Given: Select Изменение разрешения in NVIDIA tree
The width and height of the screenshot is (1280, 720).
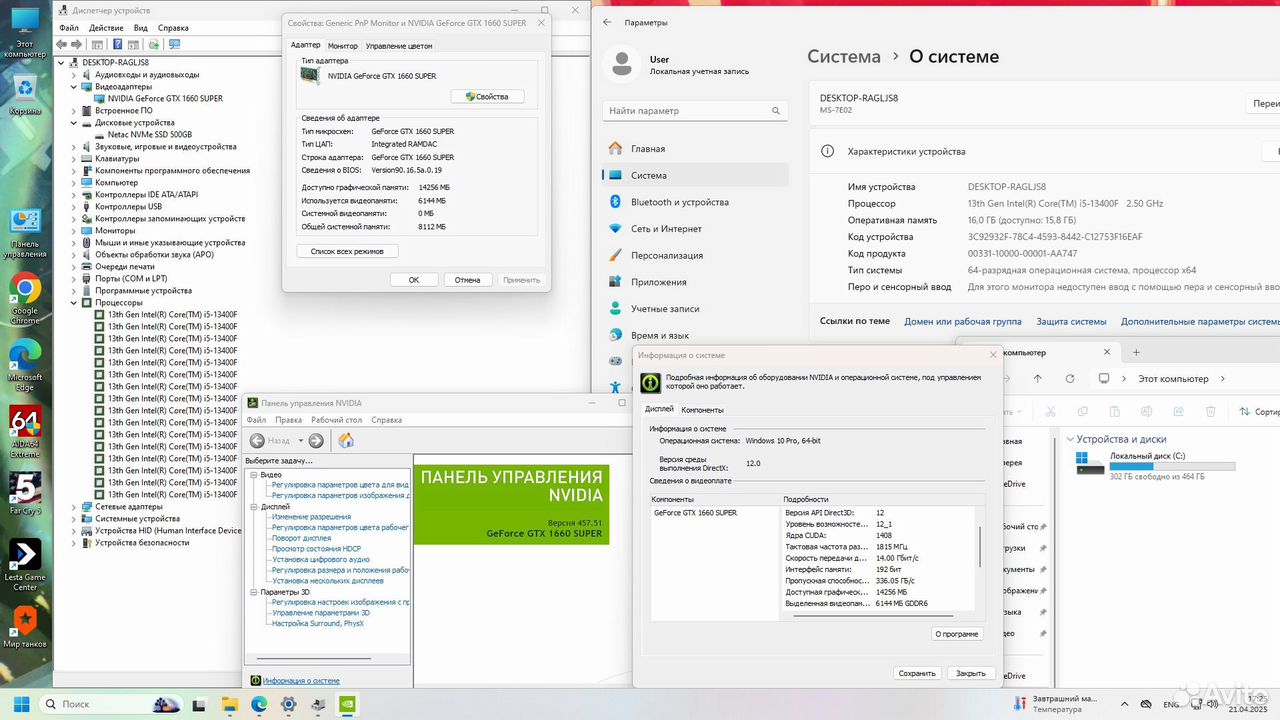Looking at the screenshot, I should click(x=311, y=517).
